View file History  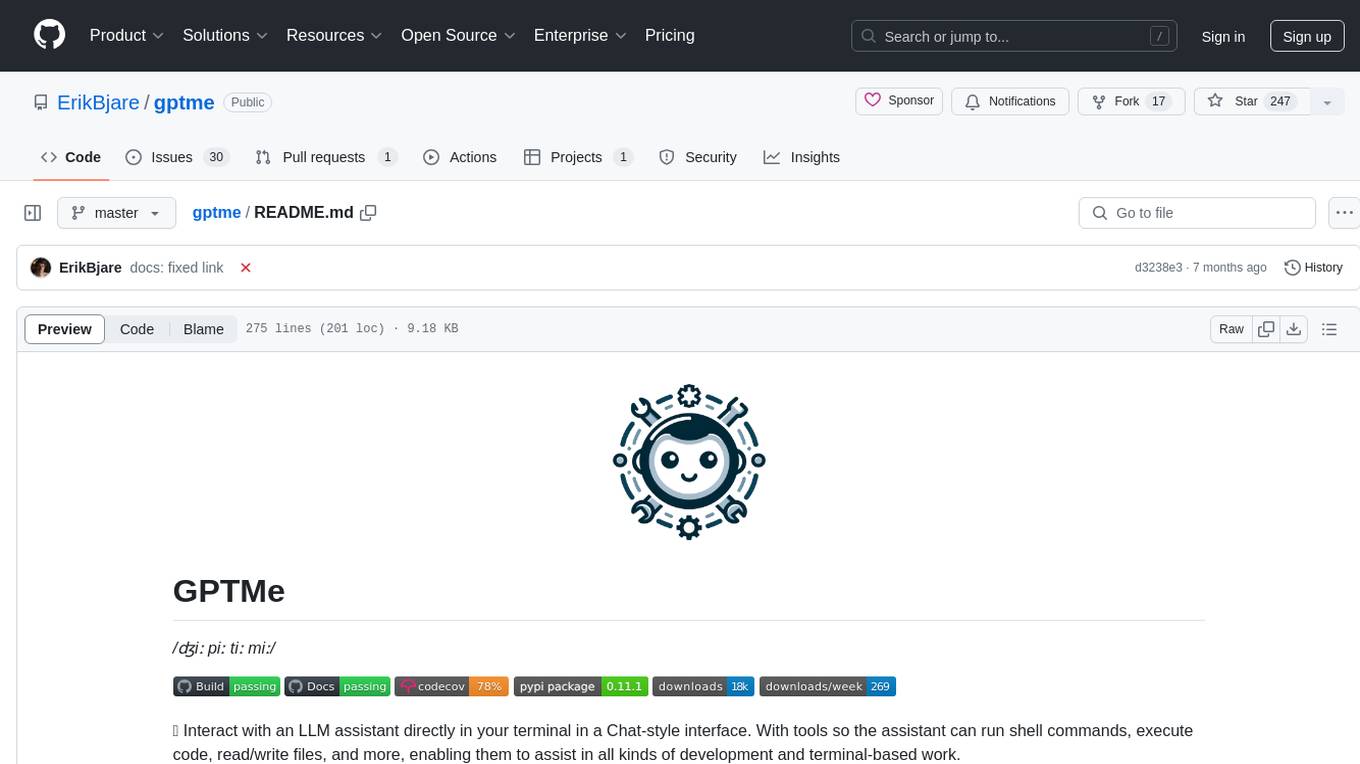click(1313, 268)
